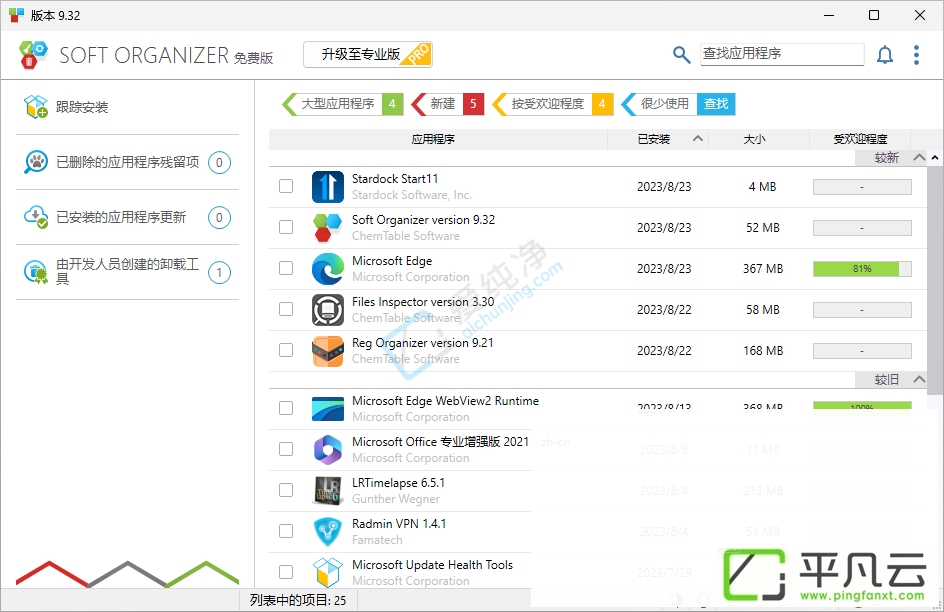The height and width of the screenshot is (612, 944).
Task: Click the Soft Organizer logo icon
Action: click(33, 55)
